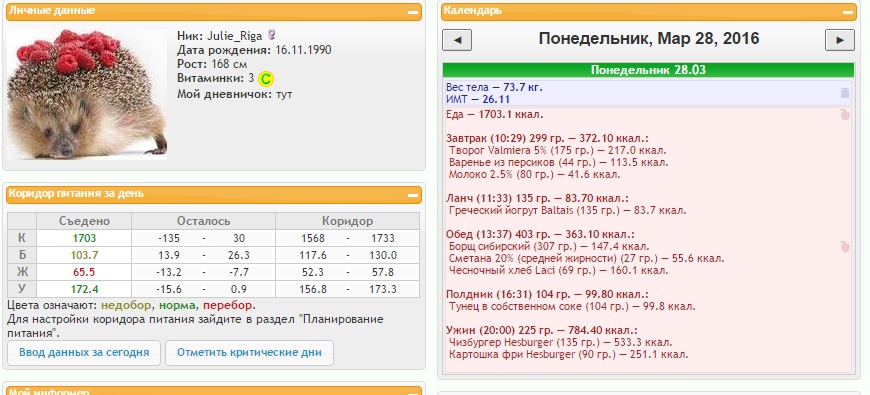Go to previous day with left arrow
Image resolution: width=870 pixels, height=395 pixels.
pos(457,40)
